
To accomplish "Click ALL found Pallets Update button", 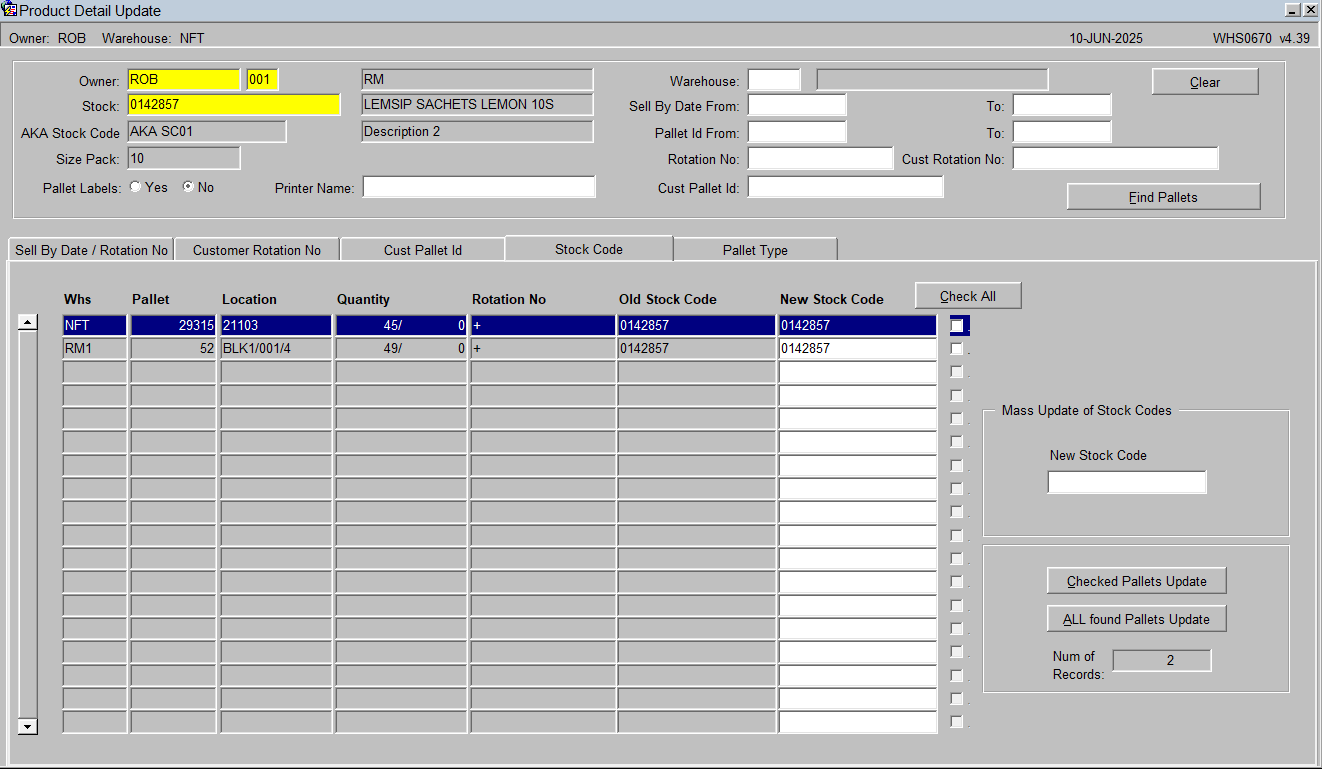I will tap(1136, 619).
